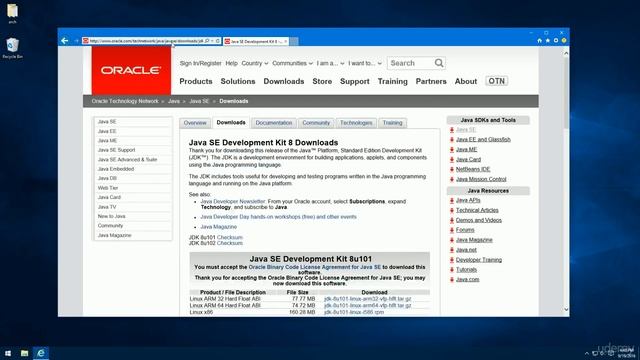The height and width of the screenshot is (360, 640).
Task: Click Sign In/Register link
Action: pos(200,63)
